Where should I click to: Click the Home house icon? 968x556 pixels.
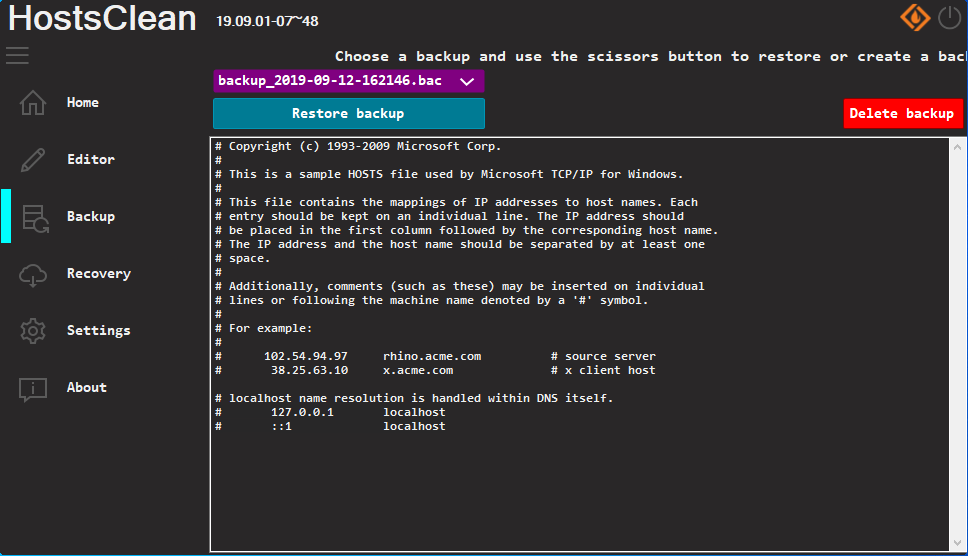(33, 102)
